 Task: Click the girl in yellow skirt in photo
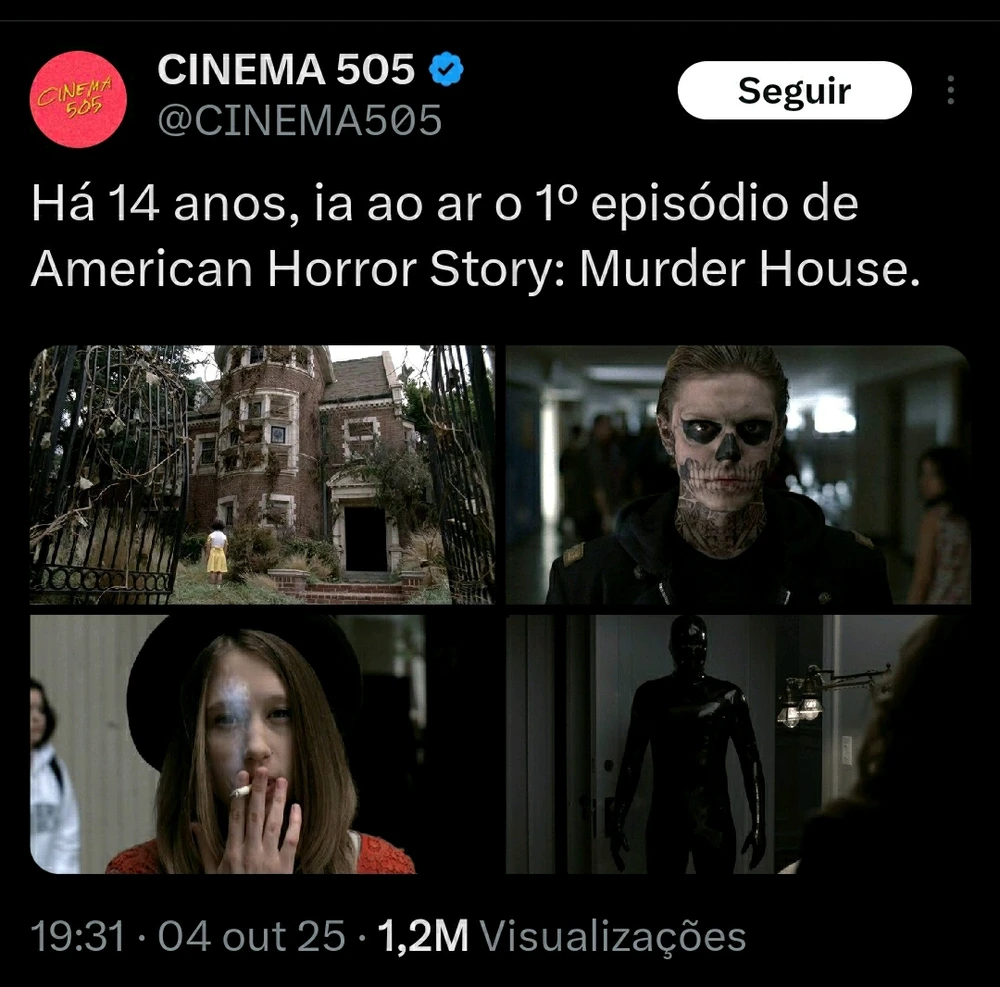[x=217, y=552]
